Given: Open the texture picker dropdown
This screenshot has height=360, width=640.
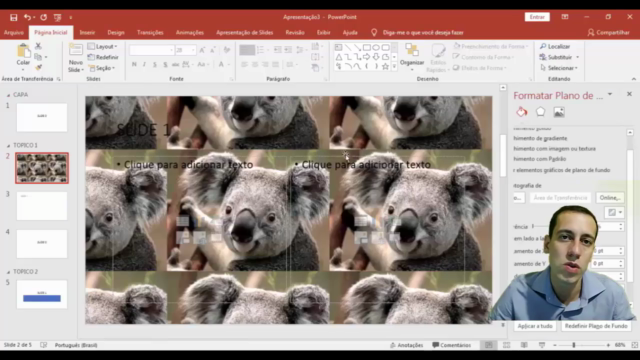Looking at the screenshot, I should tap(614, 212).
